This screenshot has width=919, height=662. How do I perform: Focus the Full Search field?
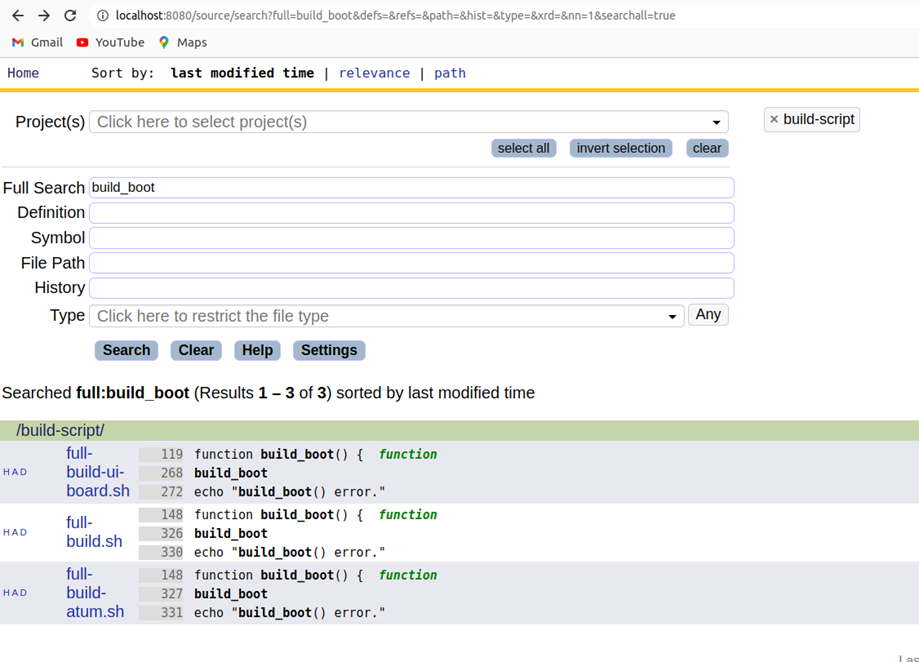click(411, 187)
